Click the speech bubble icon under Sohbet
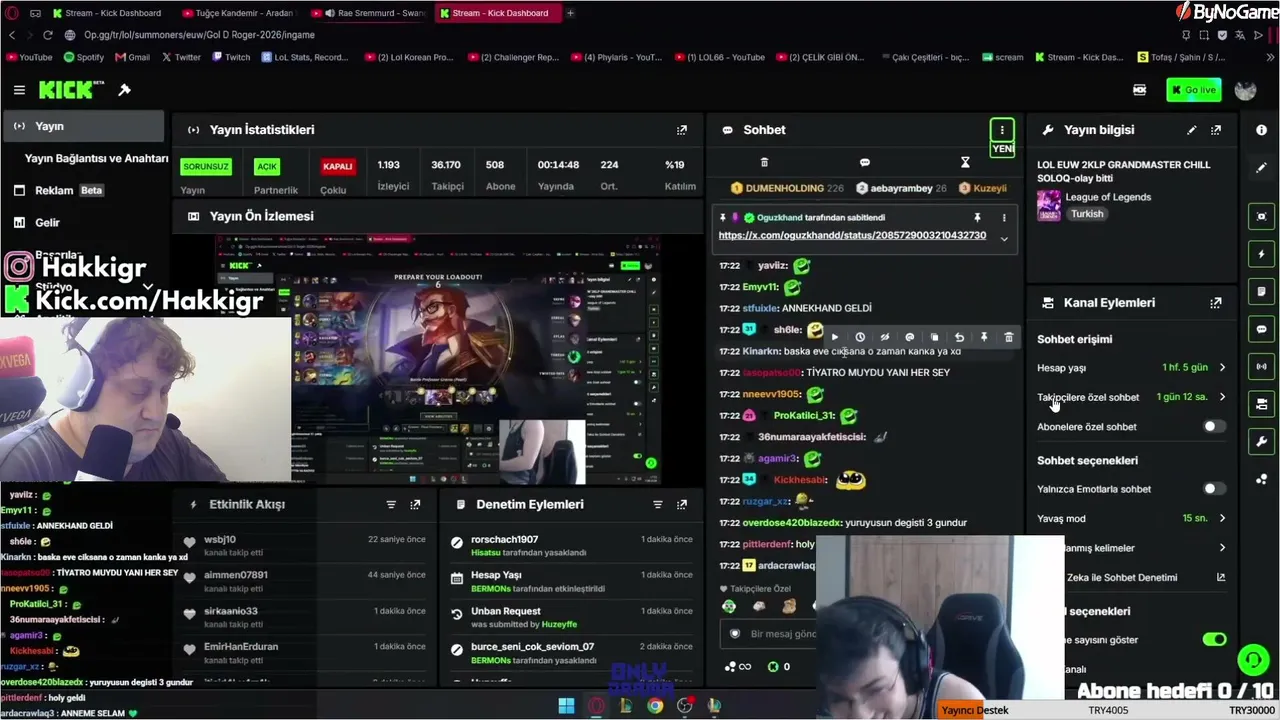This screenshot has height=720, width=1280. pyautogui.click(x=865, y=162)
